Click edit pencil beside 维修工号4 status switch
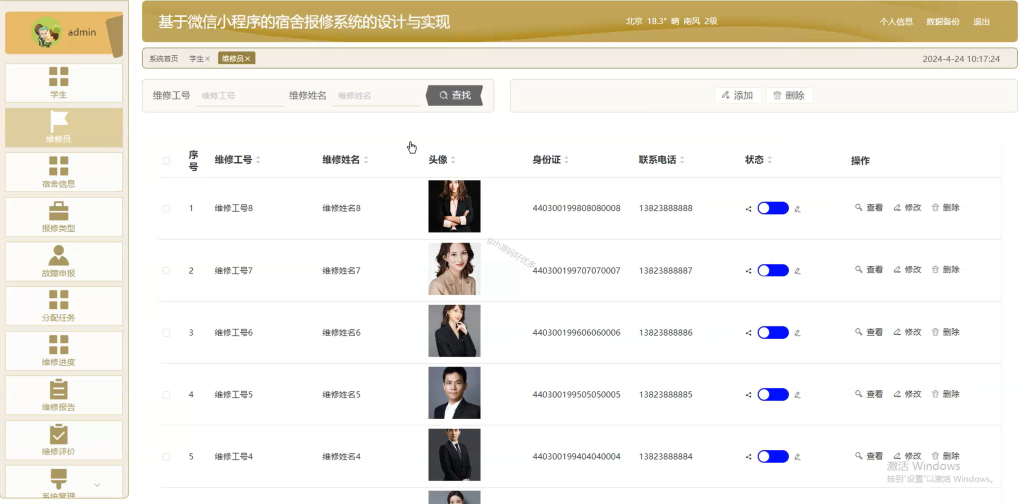This screenshot has width=1024, height=504. click(x=797, y=457)
